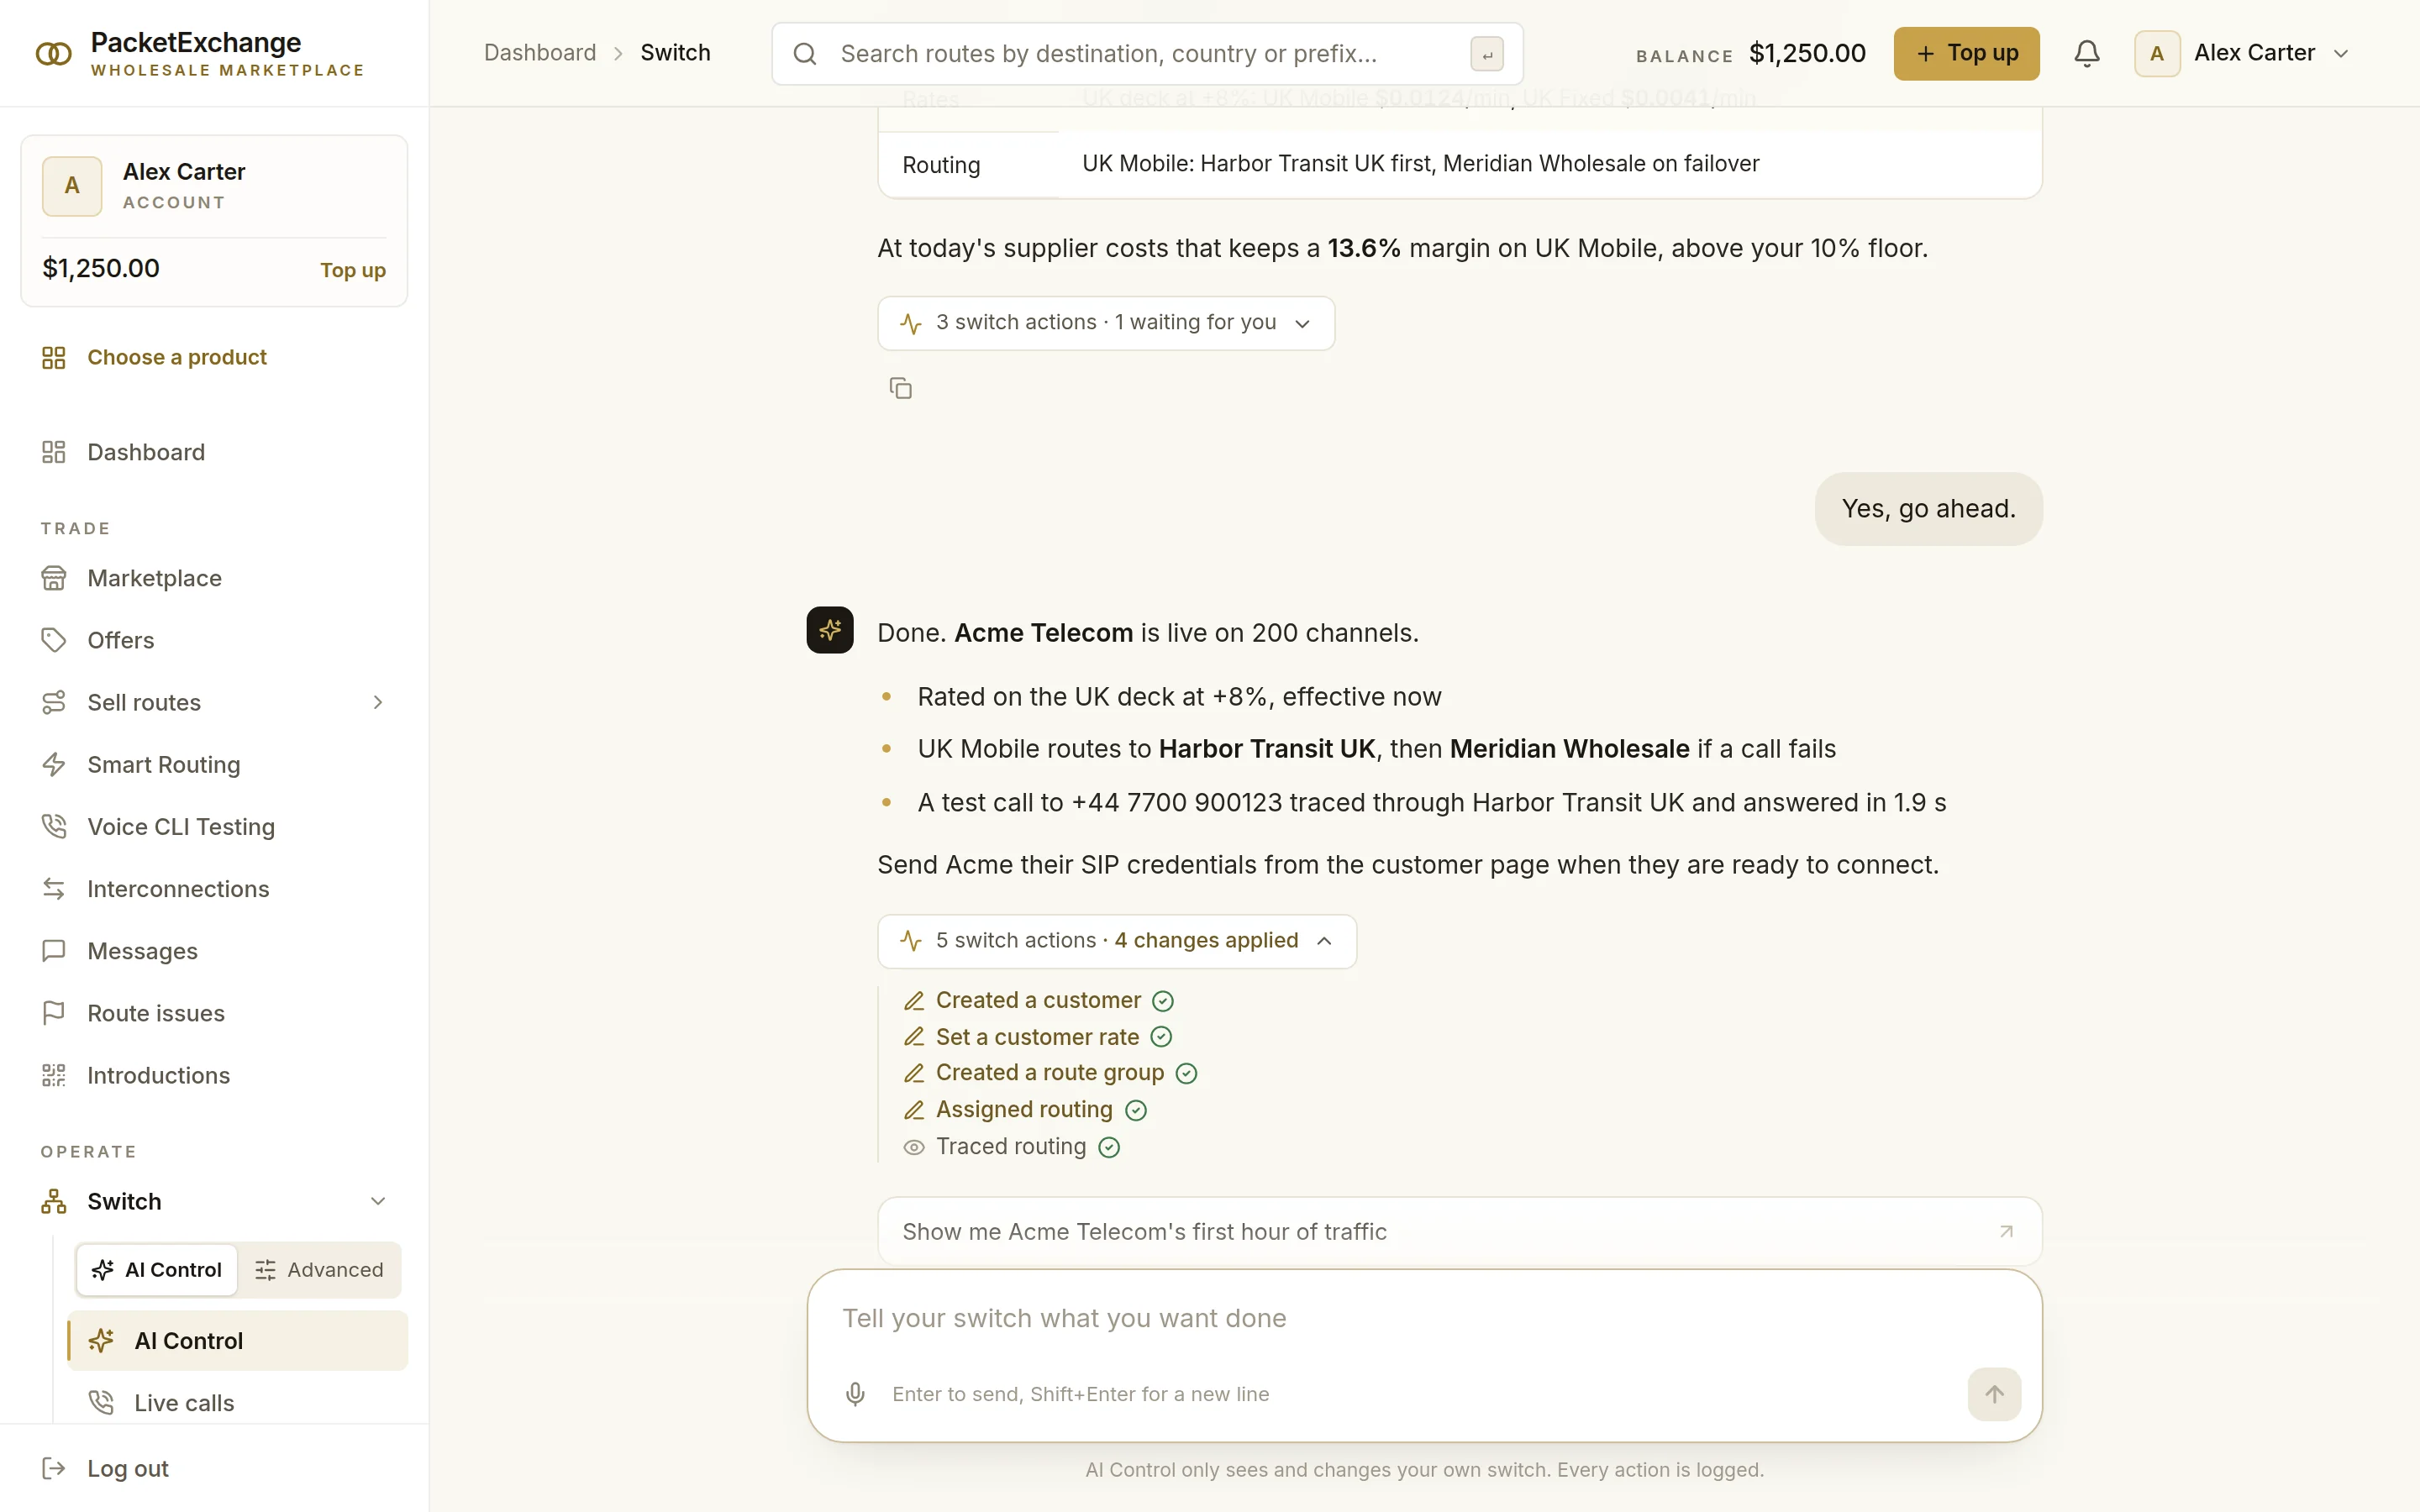2420x1512 pixels.
Task: Click the enter-key icon in search box
Action: point(1487,54)
